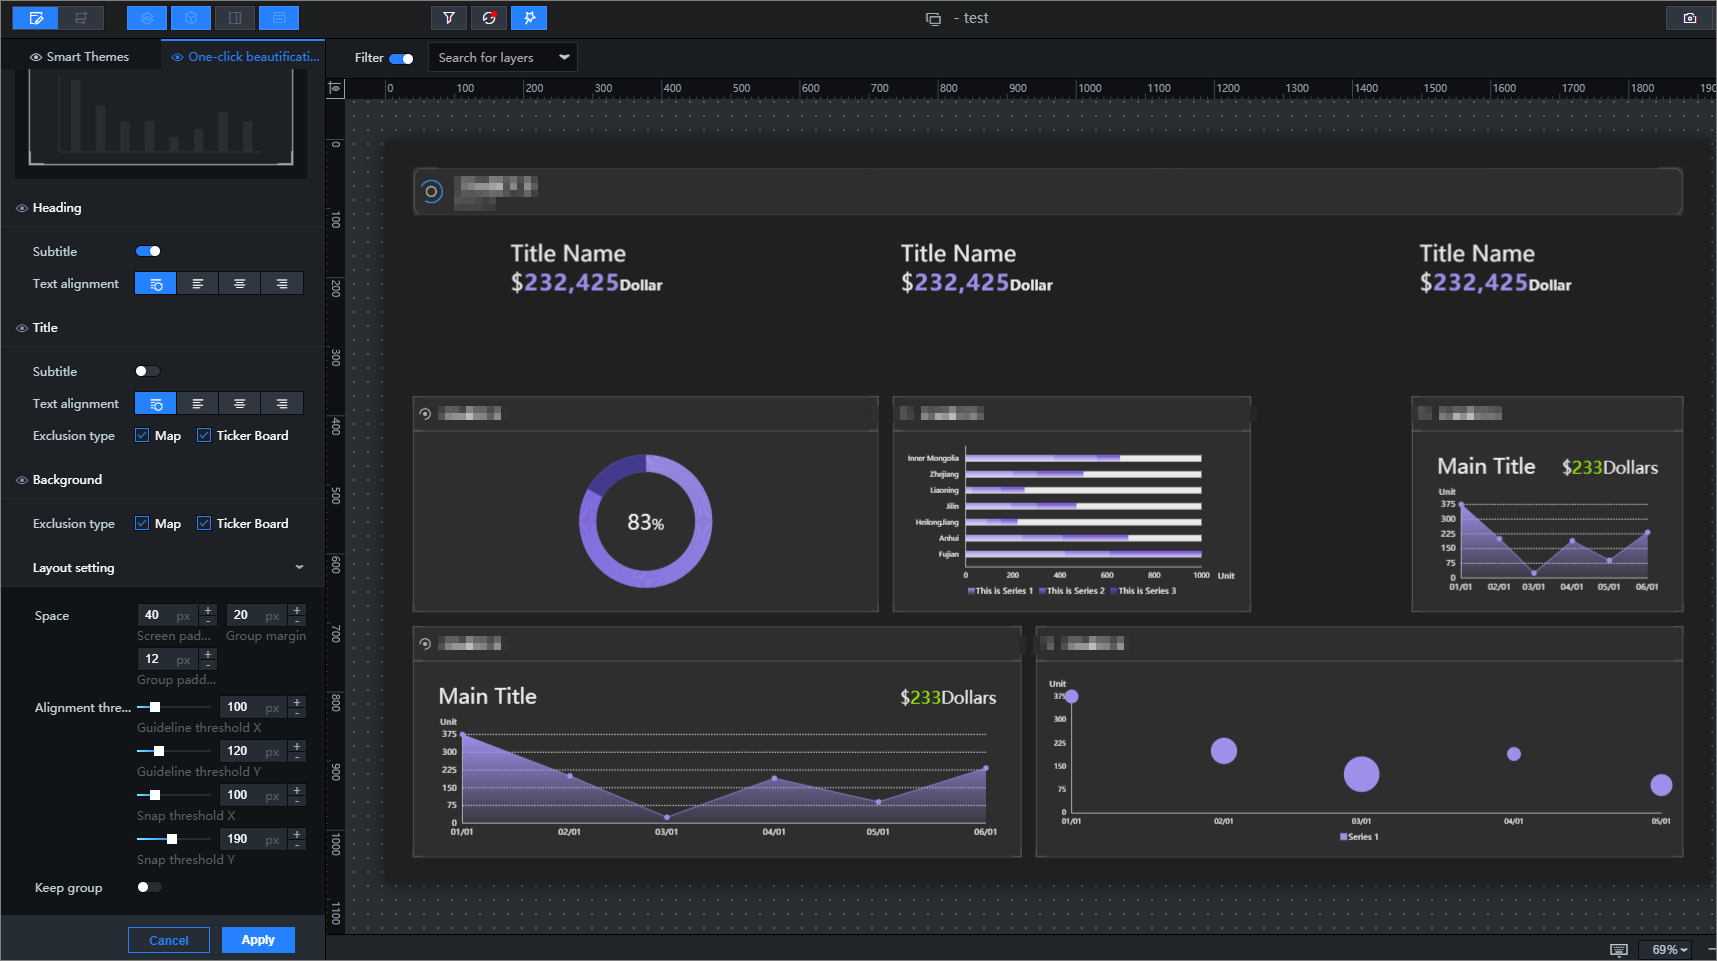Viewport: 1717px width, 961px height.
Task: Toggle the layers panel icon
Action: point(147,18)
